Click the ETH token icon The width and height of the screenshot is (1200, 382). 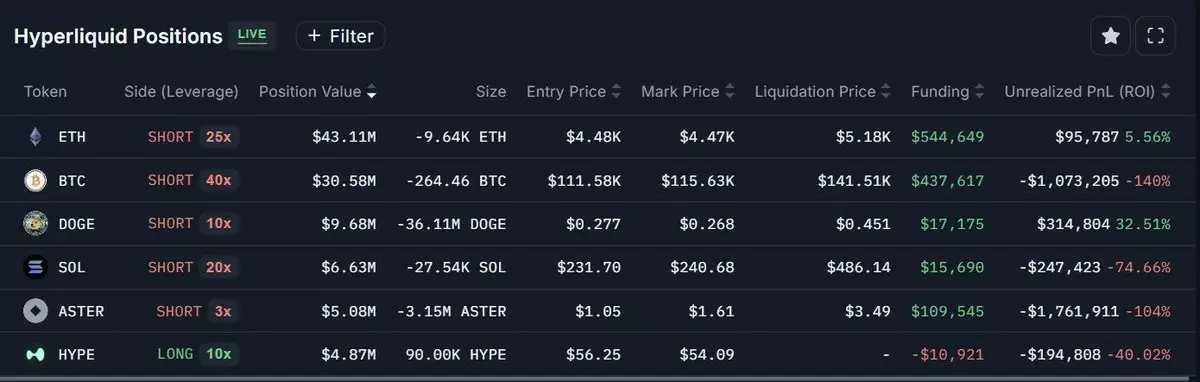36,137
